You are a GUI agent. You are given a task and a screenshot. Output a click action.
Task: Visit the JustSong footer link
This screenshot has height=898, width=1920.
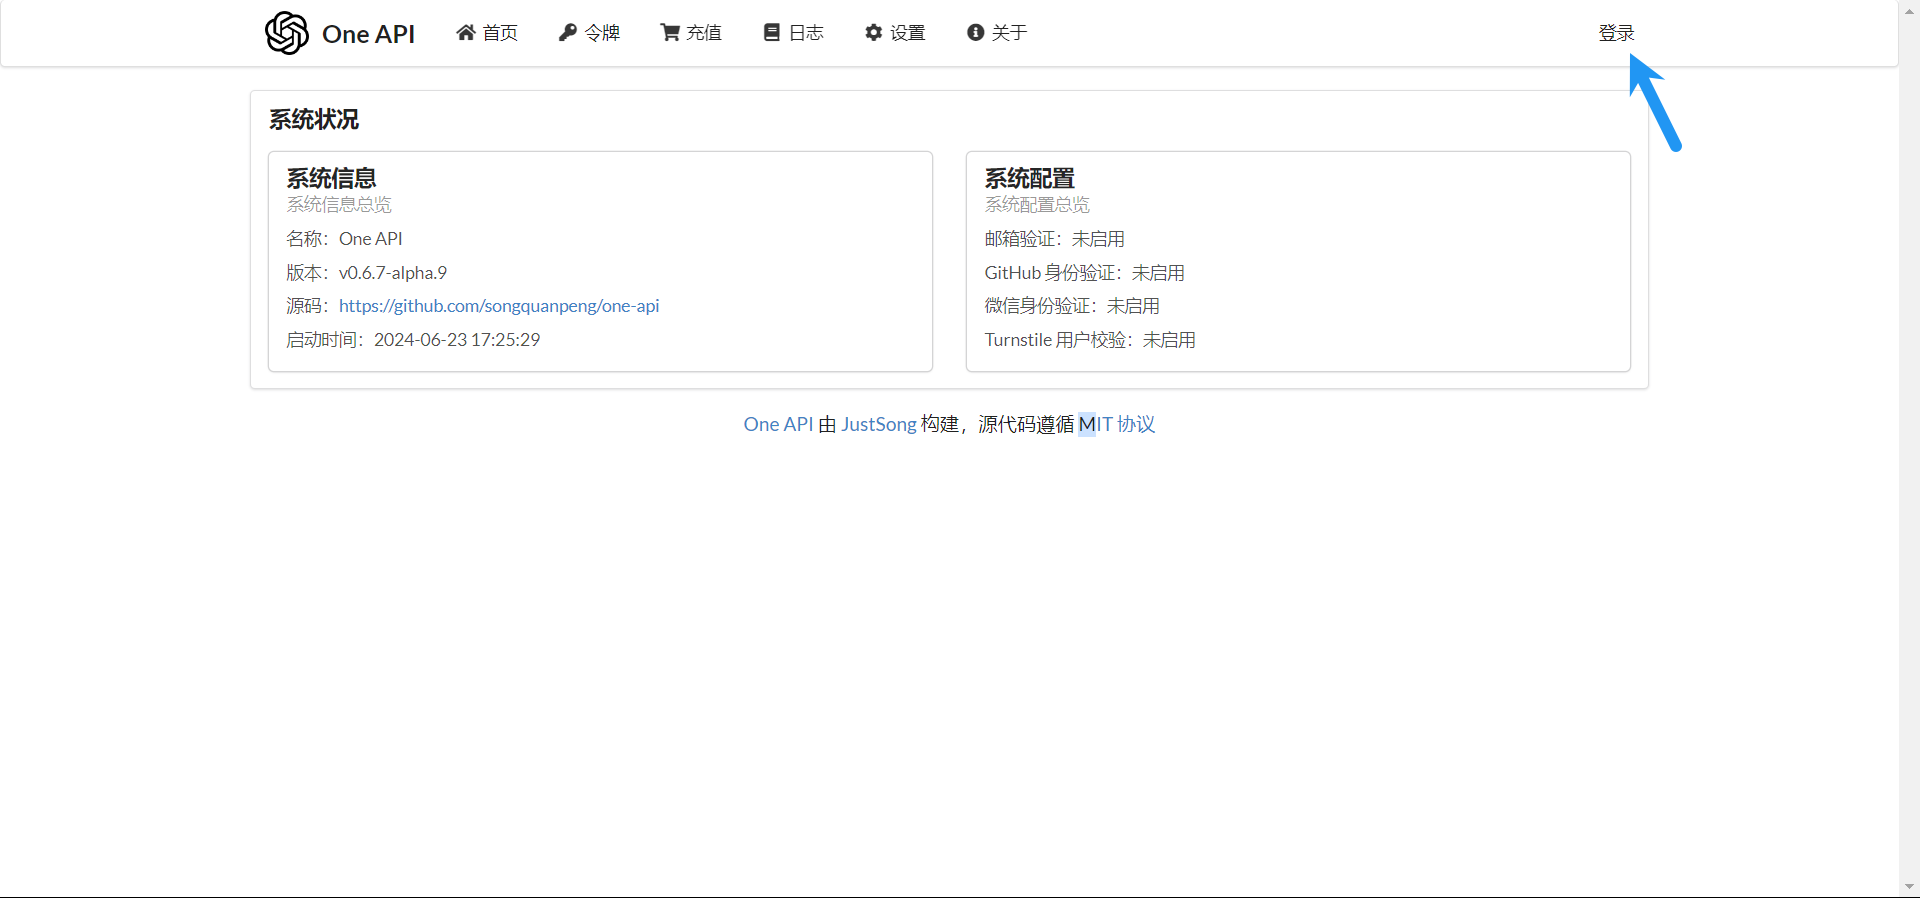pos(878,424)
